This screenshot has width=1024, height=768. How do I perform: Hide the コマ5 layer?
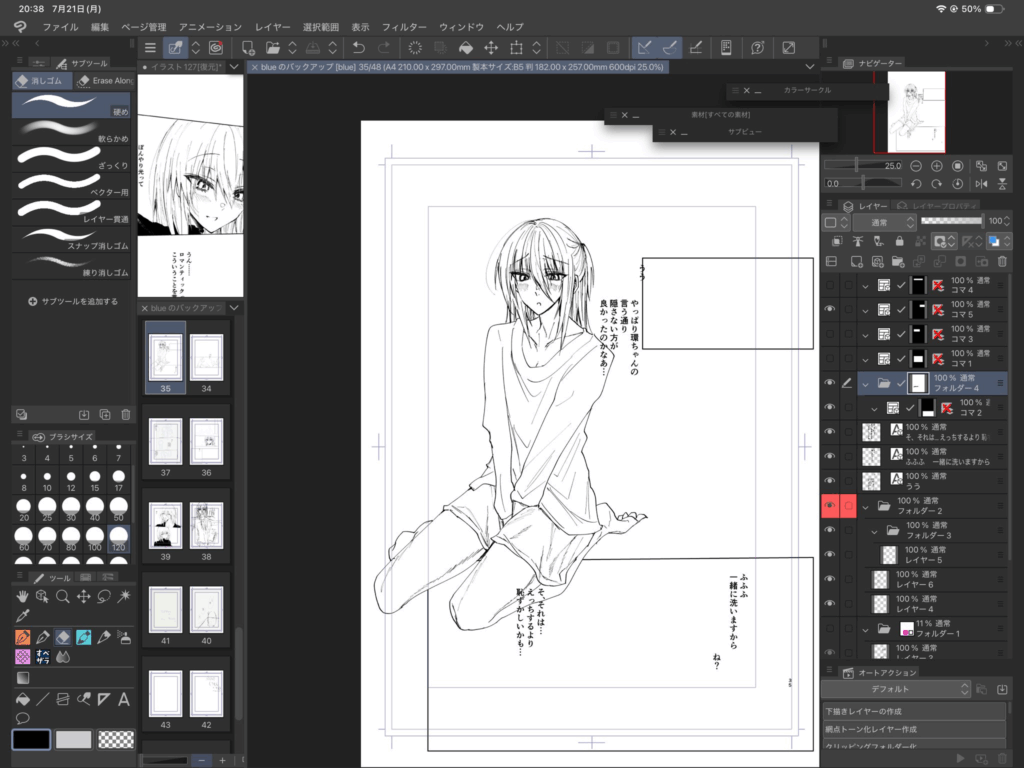click(829, 310)
